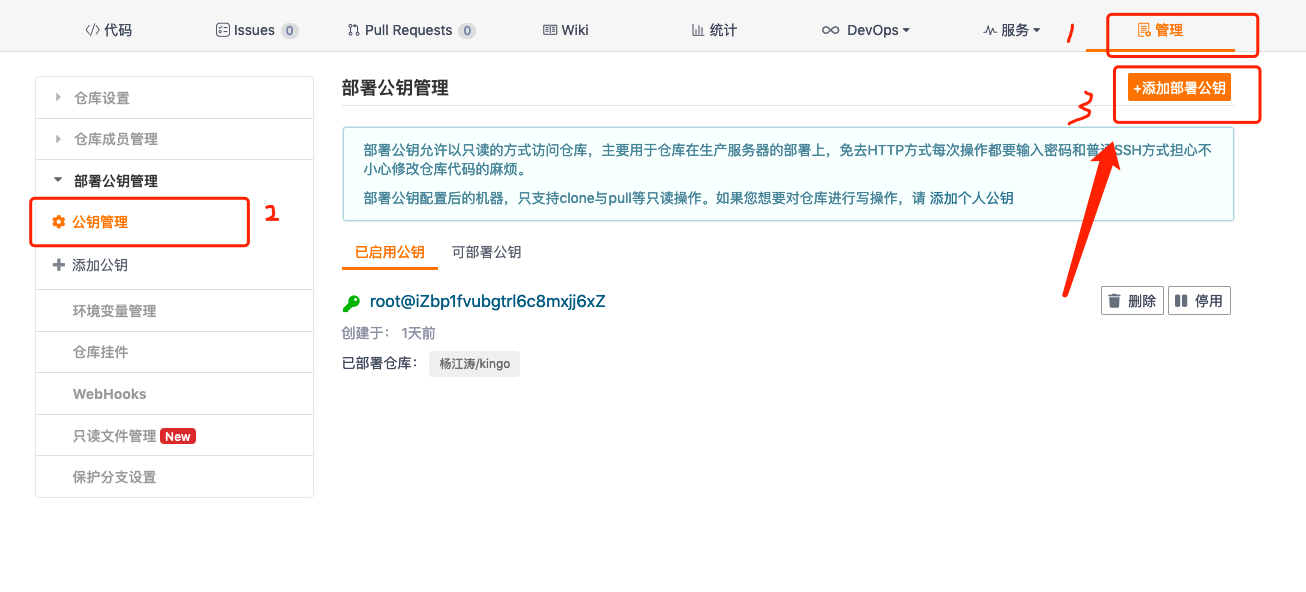Switch to the 已启用公钥 tab

click(x=390, y=252)
